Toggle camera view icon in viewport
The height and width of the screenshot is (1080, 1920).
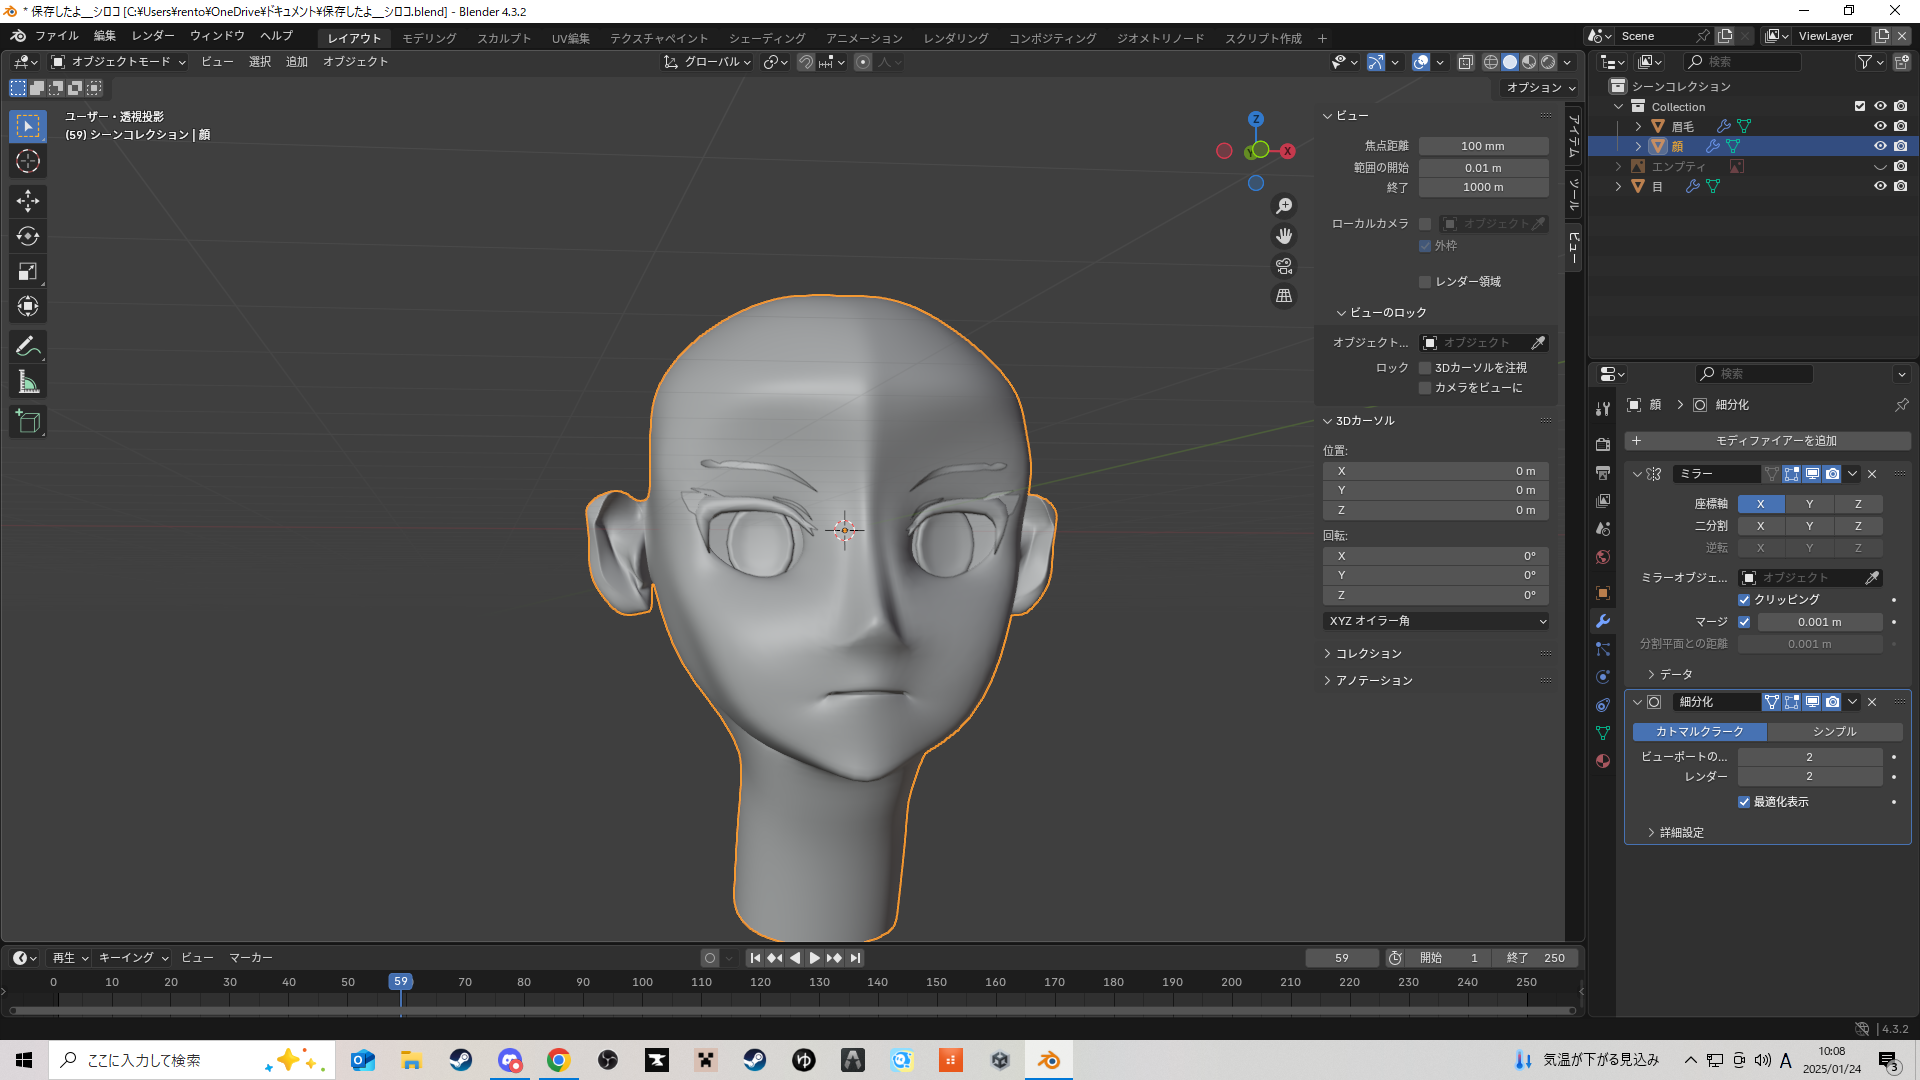click(1284, 266)
